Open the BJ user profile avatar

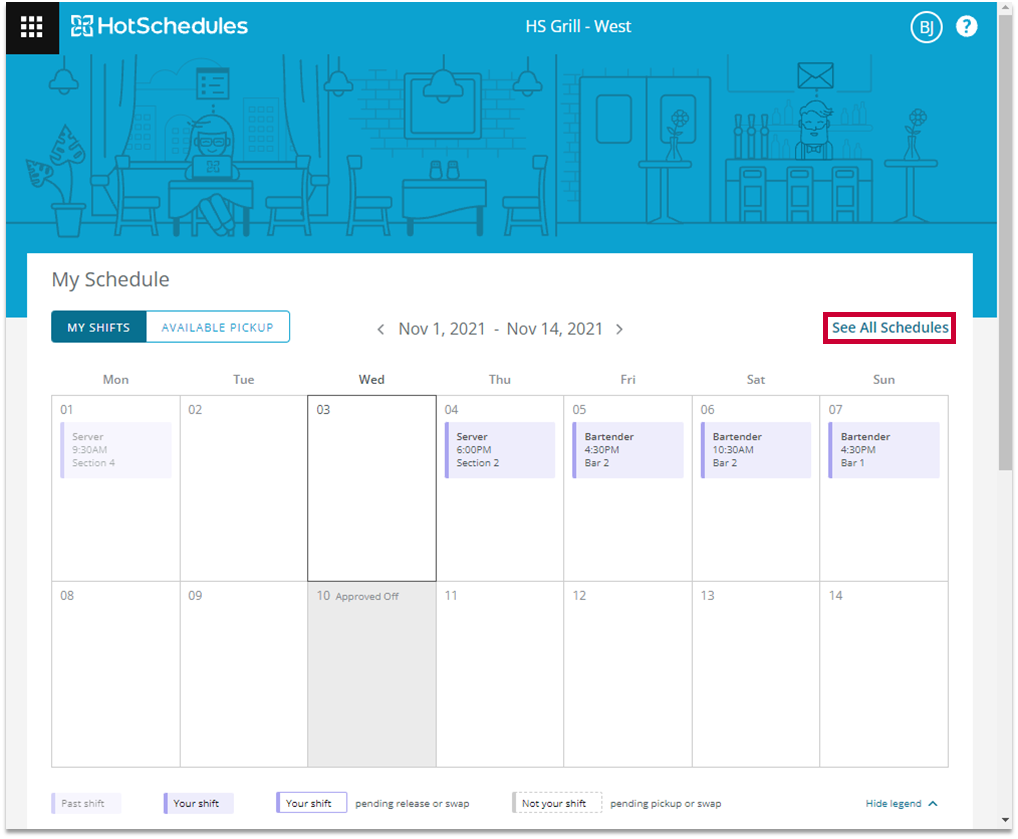(926, 27)
